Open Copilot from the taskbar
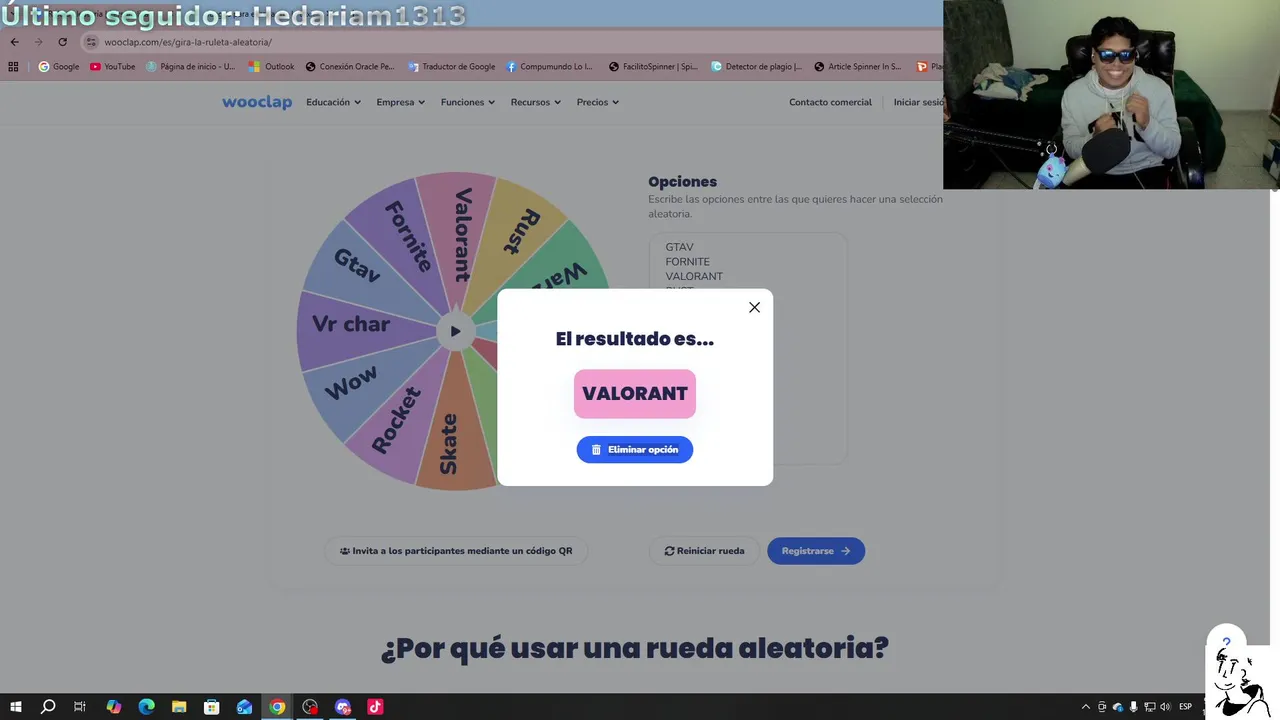Image resolution: width=1280 pixels, height=720 pixels. (113, 707)
